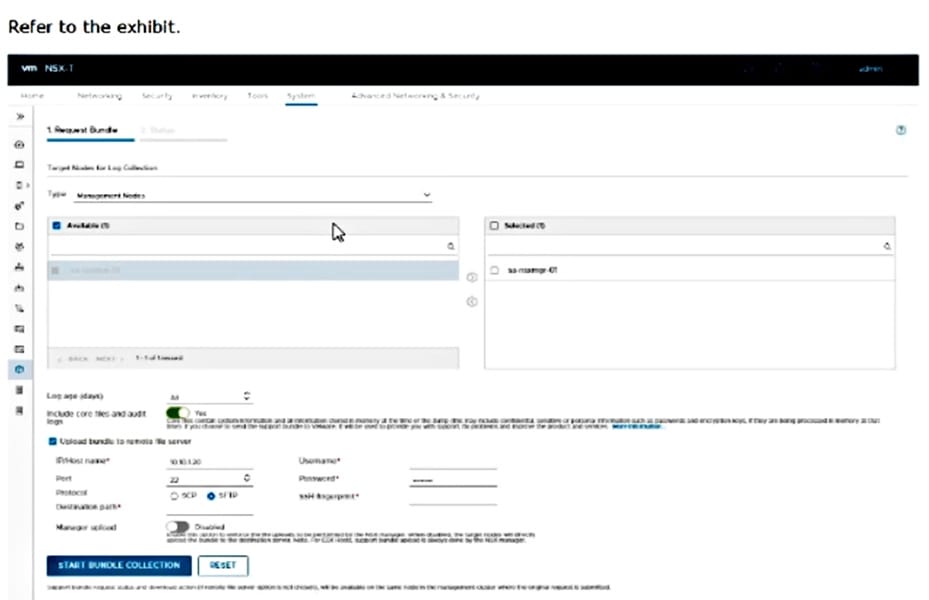The height and width of the screenshot is (600, 929).
Task: Click the Reset button
Action: (x=222, y=565)
